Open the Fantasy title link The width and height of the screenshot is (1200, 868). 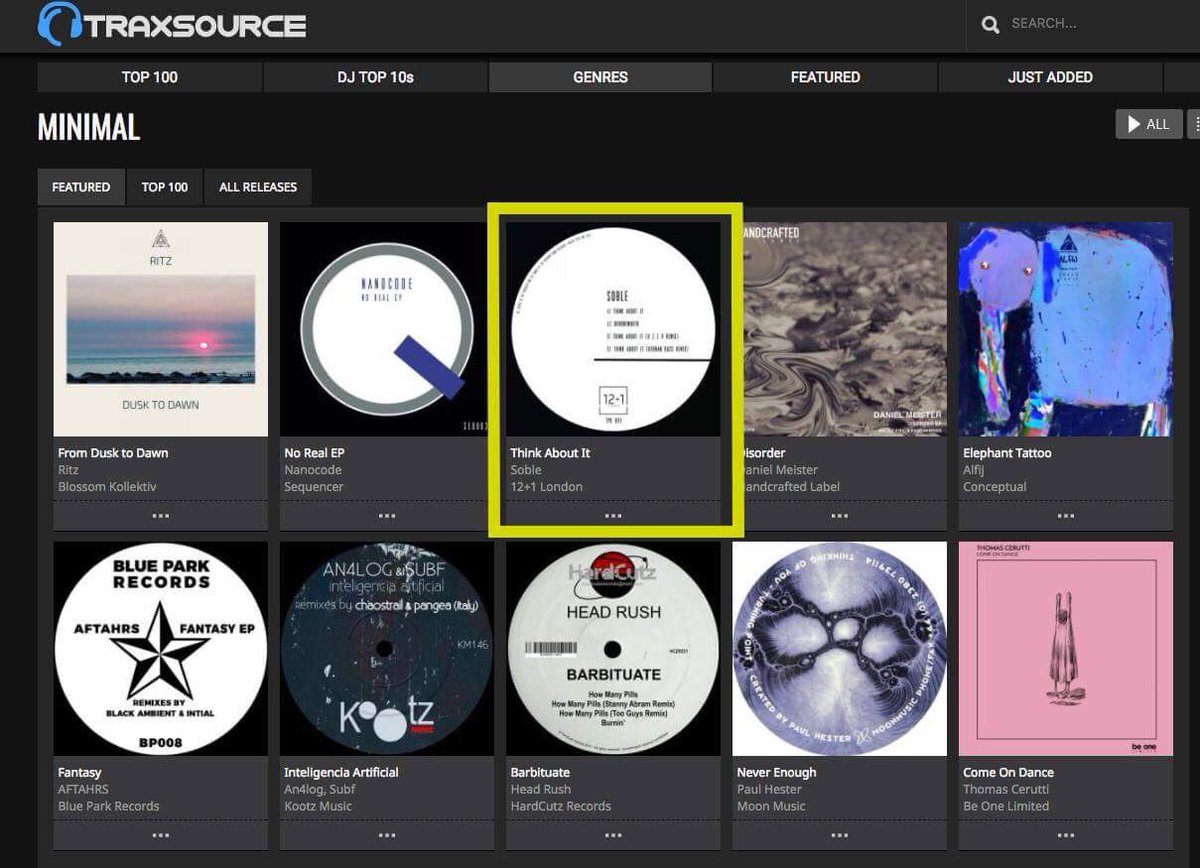click(80, 772)
